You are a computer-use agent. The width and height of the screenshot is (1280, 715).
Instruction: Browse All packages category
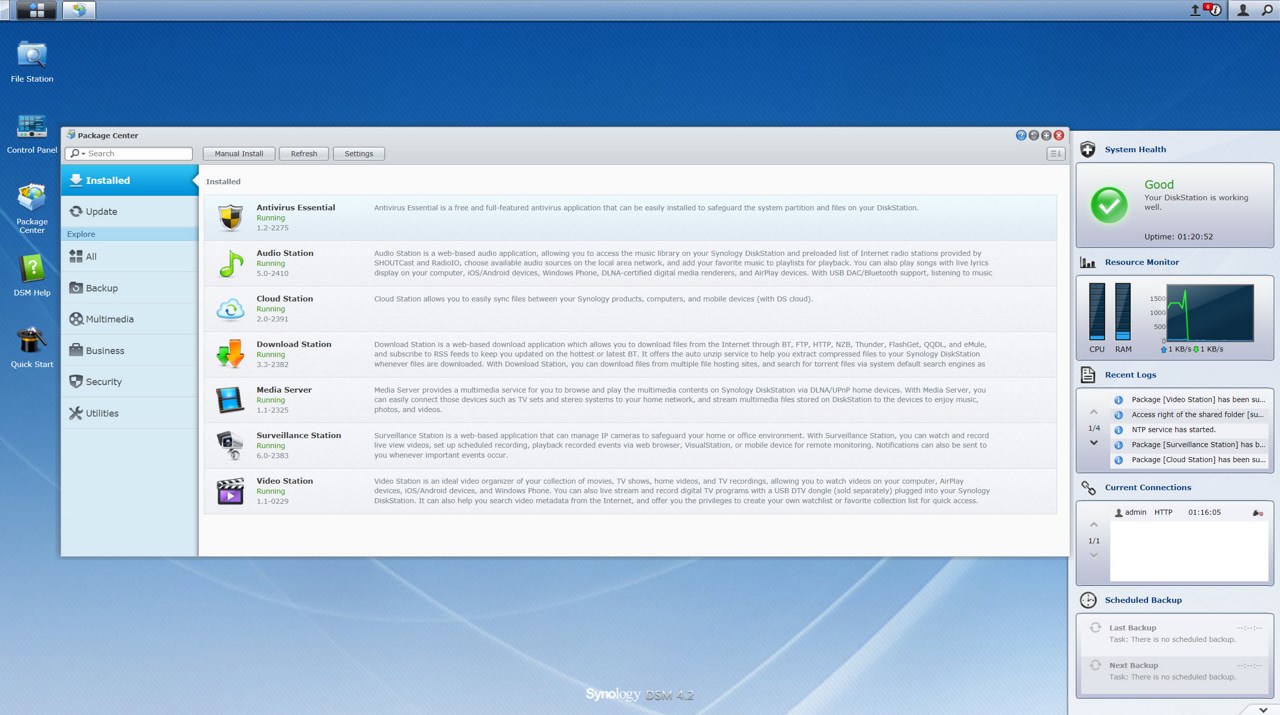[129, 257]
